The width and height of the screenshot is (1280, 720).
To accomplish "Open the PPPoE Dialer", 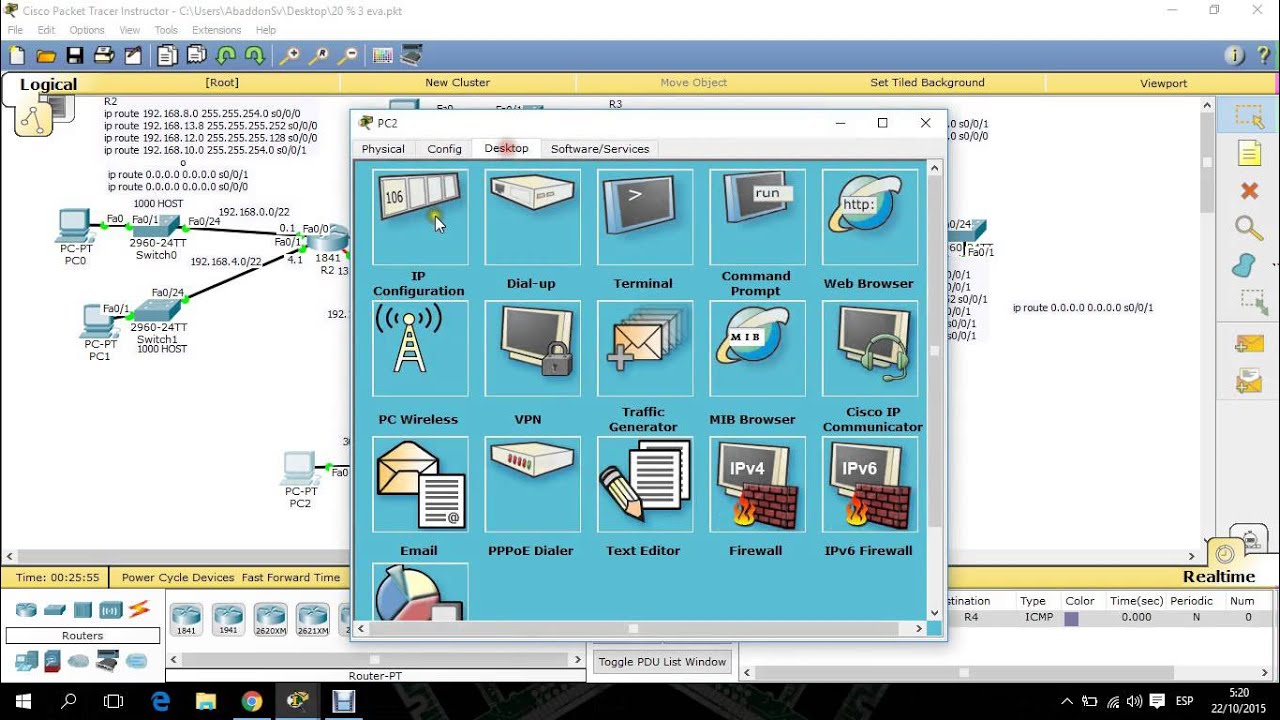I will click(532, 484).
